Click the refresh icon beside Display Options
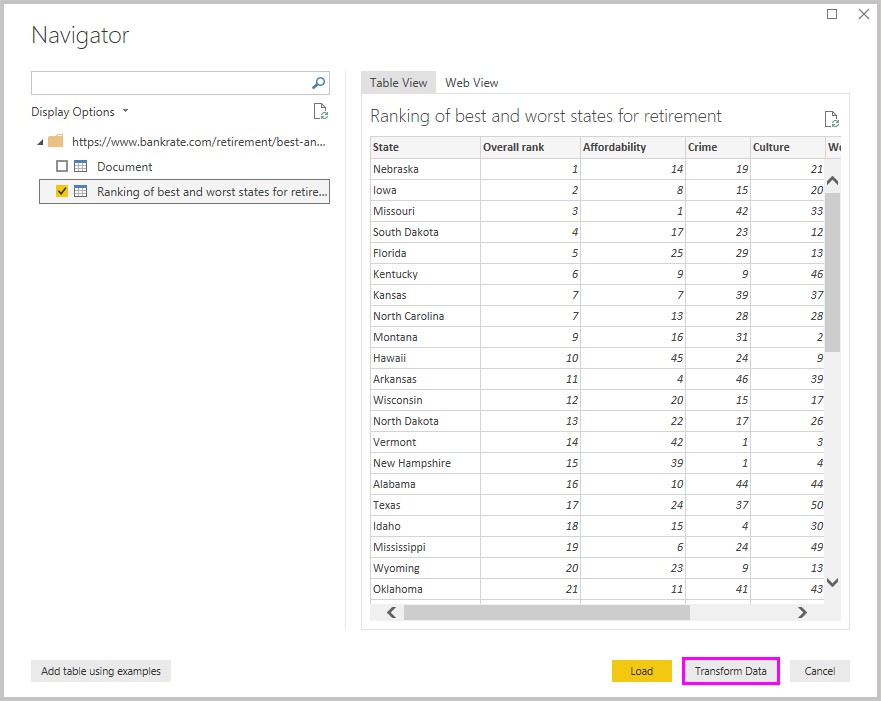The height and width of the screenshot is (701, 881). coord(320,112)
